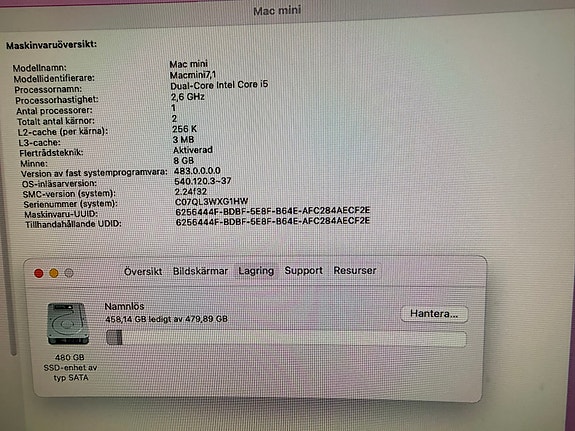Click the hard drive disk icon
Screen dimensions: 575x431
tap(68, 324)
